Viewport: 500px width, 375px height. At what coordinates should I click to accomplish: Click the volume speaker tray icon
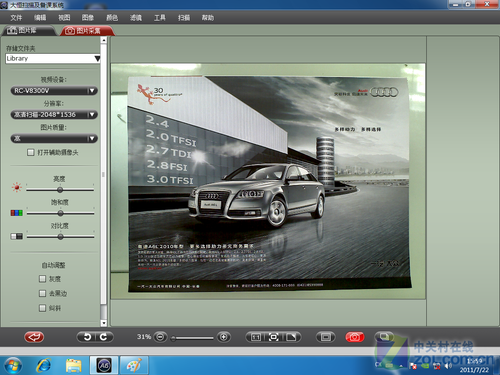(448, 366)
